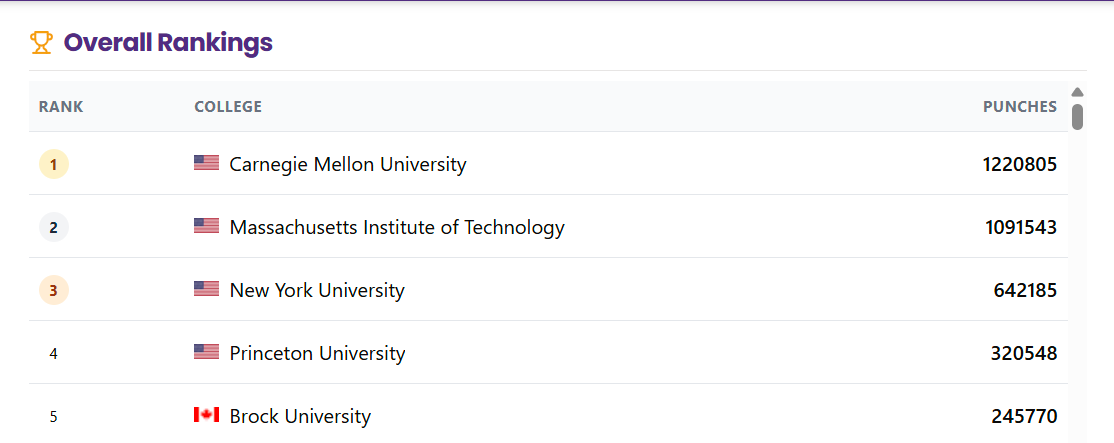This screenshot has height=443, width=1114.
Task: Click the US flag beside Princeton University
Action: (206, 351)
